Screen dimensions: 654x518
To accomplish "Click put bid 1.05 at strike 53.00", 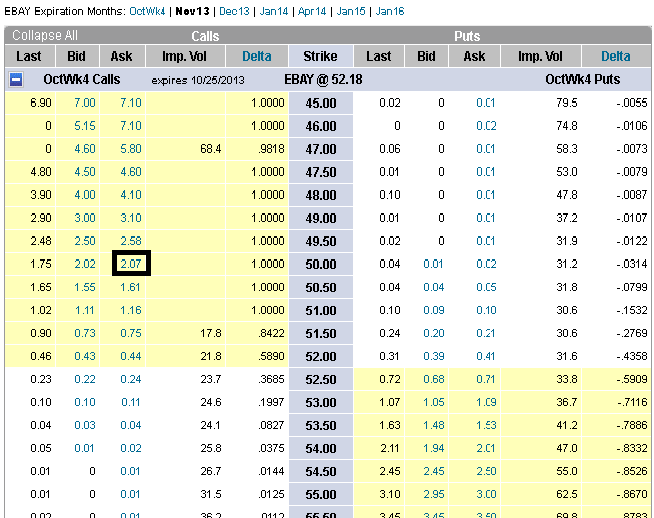I will pyautogui.click(x=433, y=402).
